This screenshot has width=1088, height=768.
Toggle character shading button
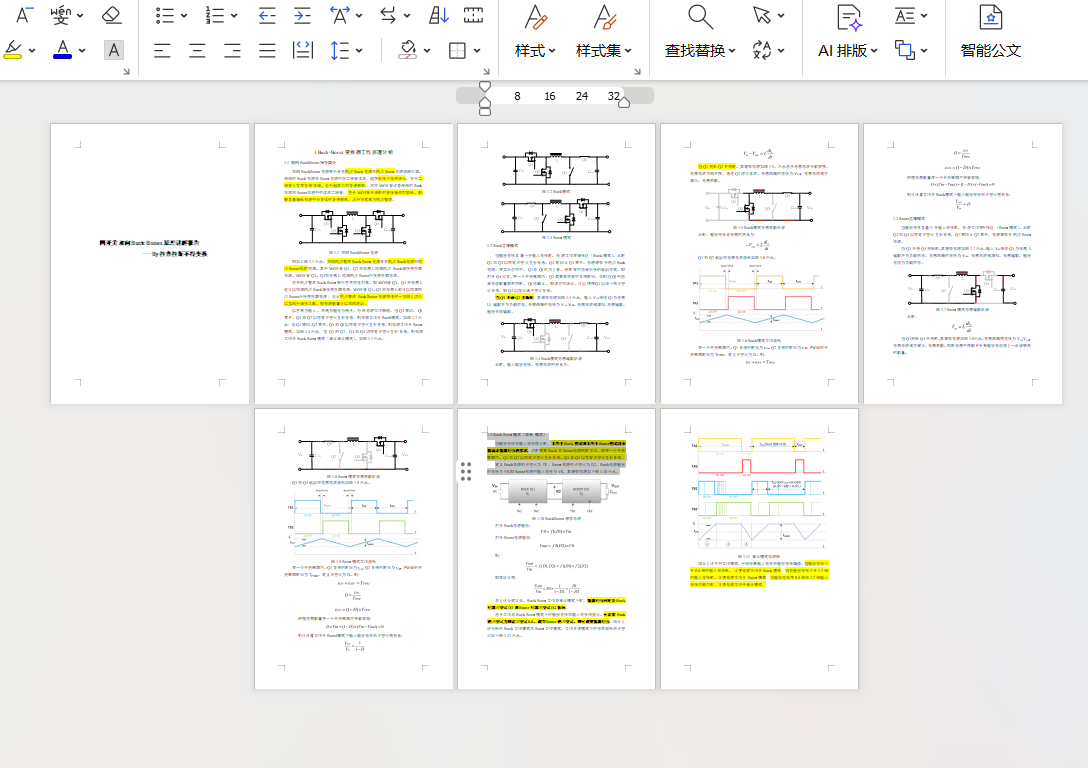(114, 50)
